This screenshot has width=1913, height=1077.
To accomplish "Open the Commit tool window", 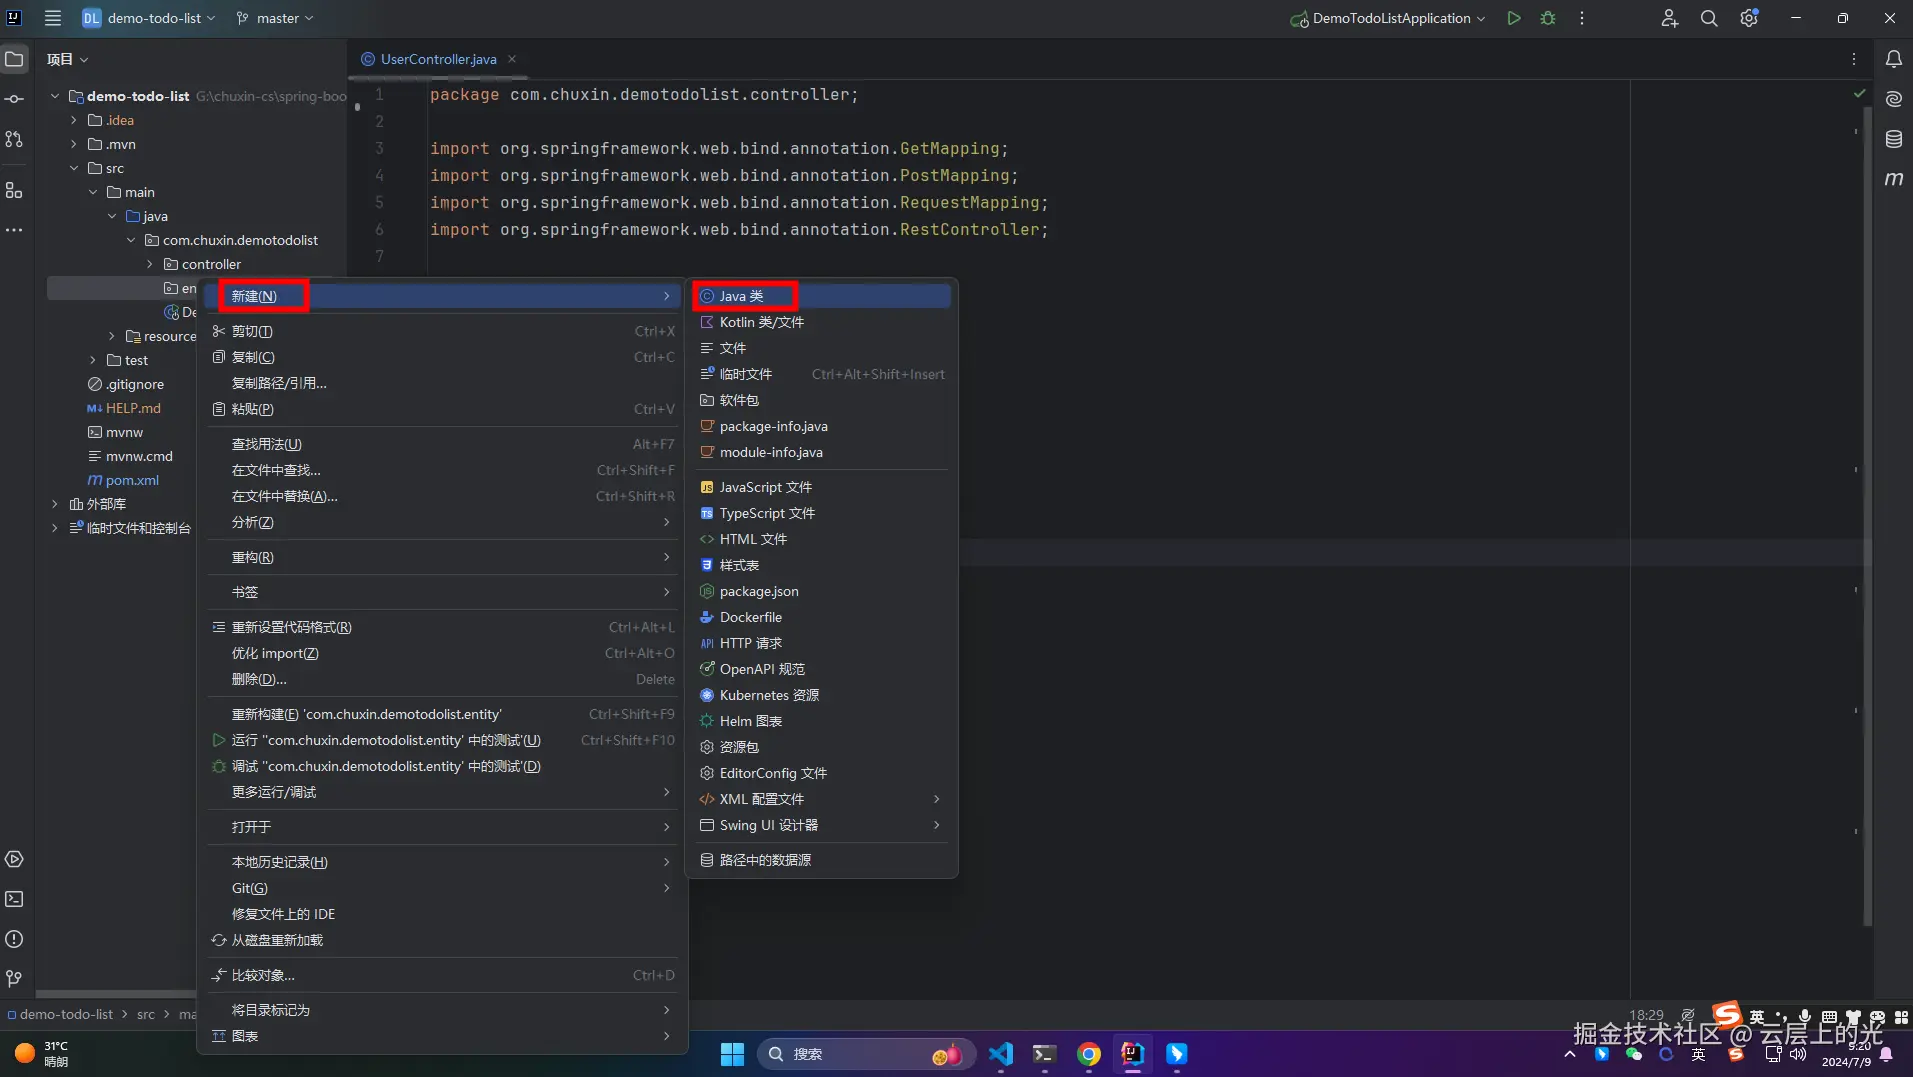I will 14,99.
